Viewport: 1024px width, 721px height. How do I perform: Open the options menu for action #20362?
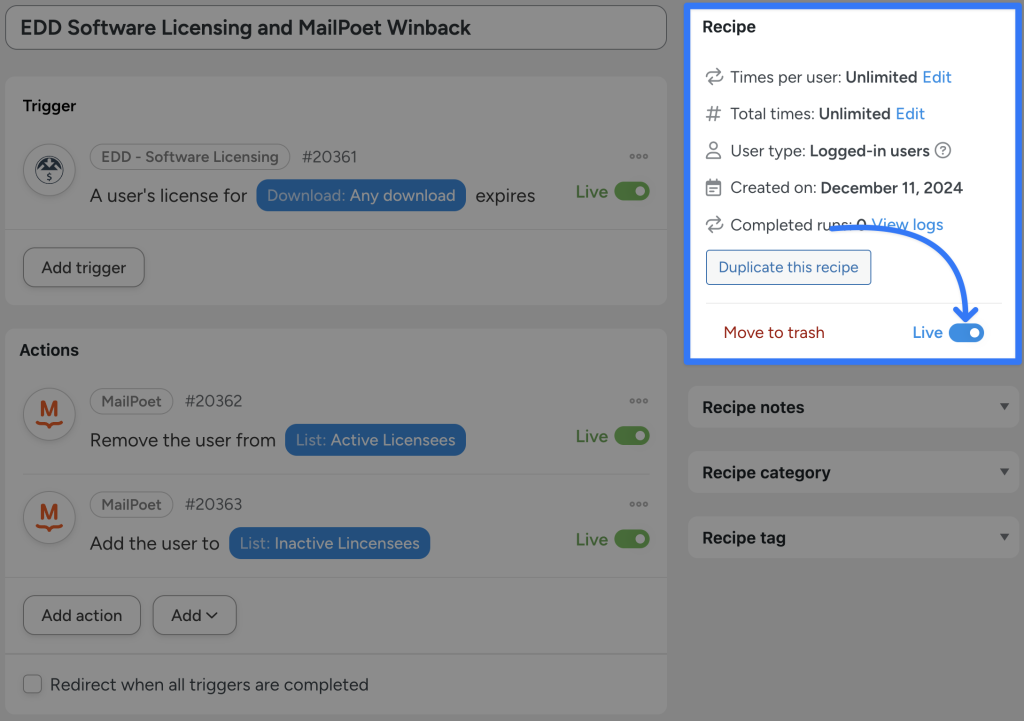point(638,401)
